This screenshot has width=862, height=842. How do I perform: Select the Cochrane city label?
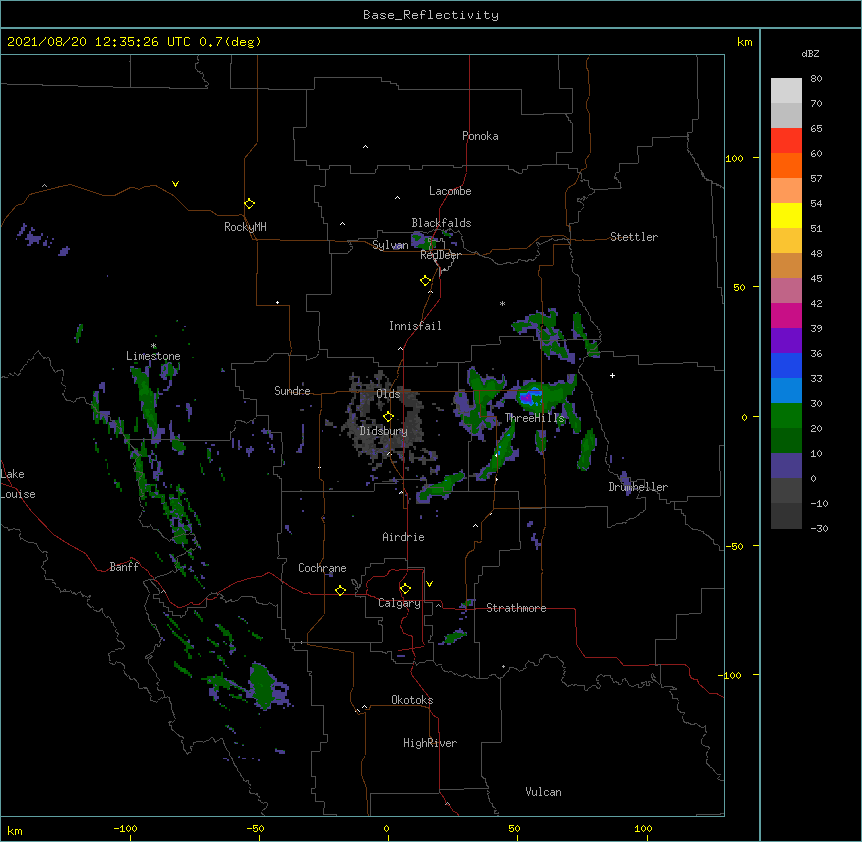click(322, 568)
